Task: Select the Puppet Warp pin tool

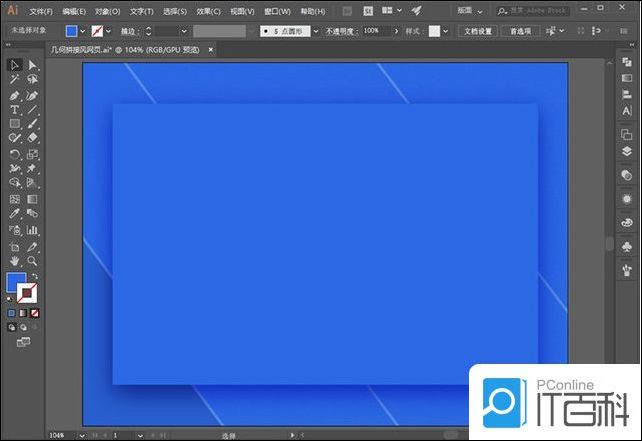Action: (x=32, y=168)
